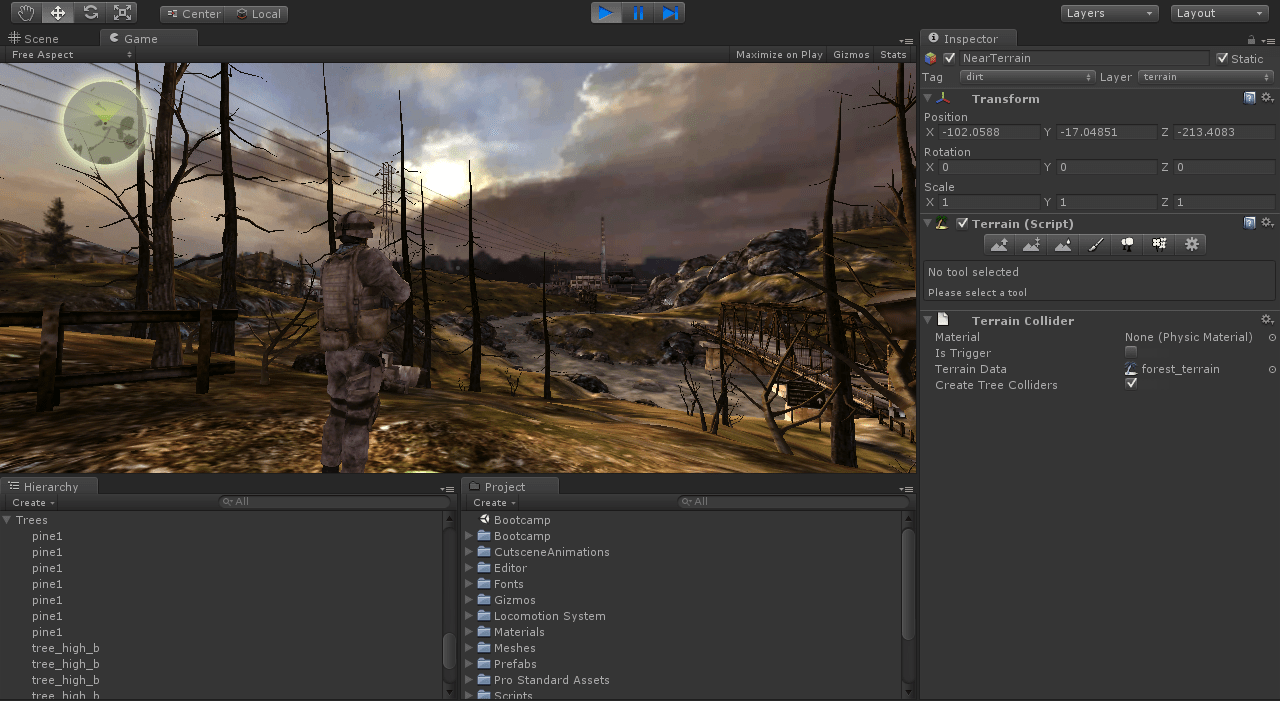Image resolution: width=1280 pixels, height=701 pixels.
Task: Click the Position X field
Action: (990, 132)
